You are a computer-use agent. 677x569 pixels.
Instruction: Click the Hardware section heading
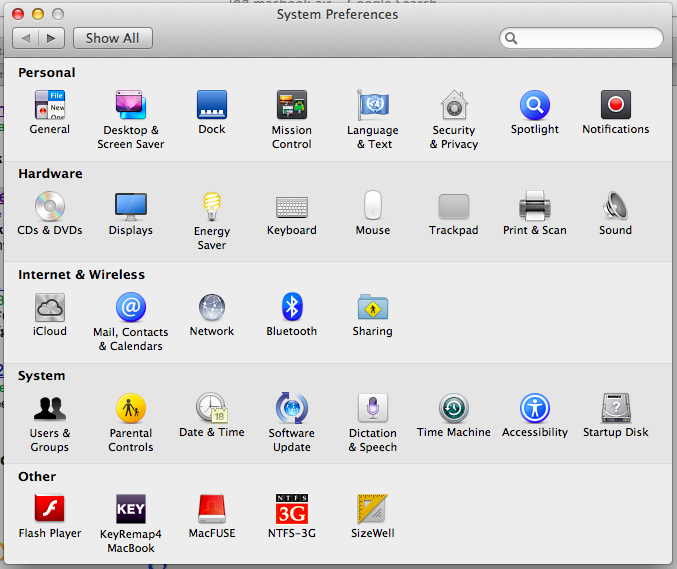pos(51,174)
